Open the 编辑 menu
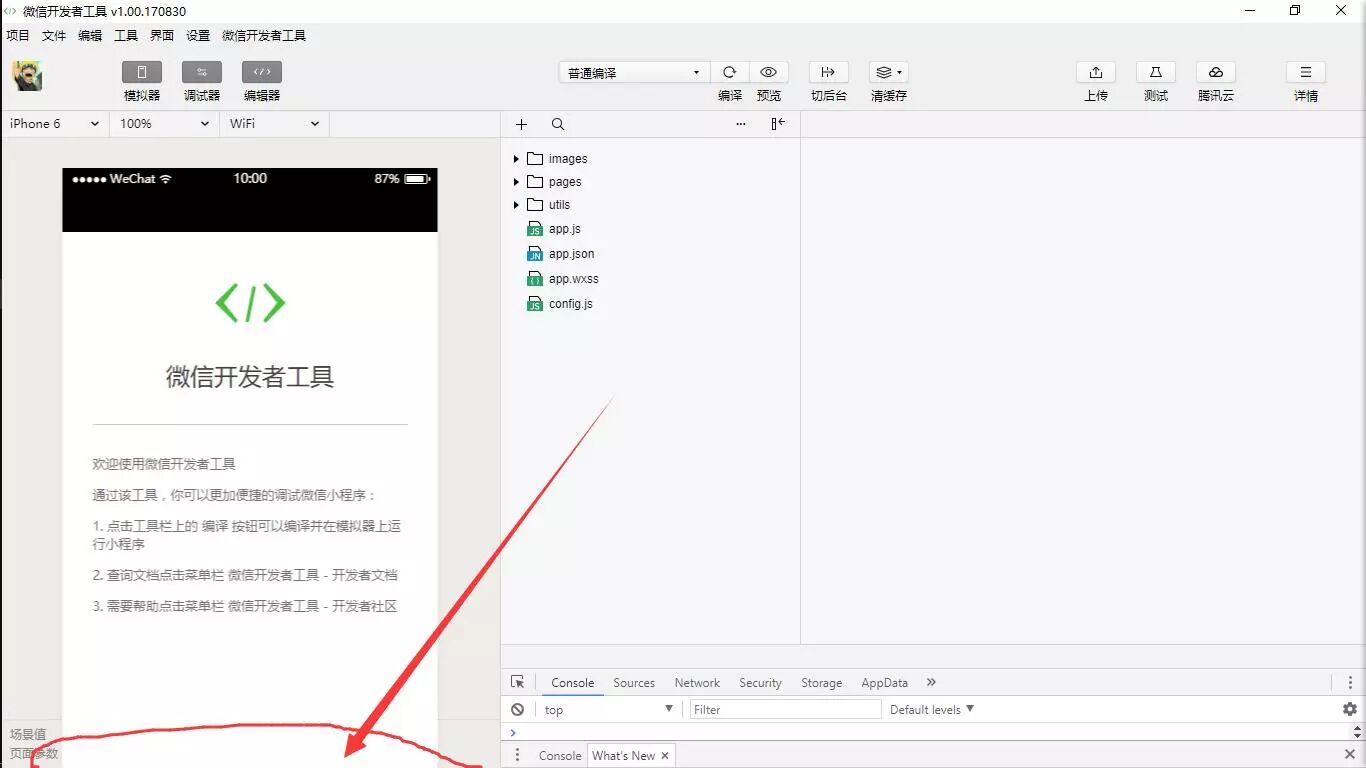1366x768 pixels. (x=90, y=35)
